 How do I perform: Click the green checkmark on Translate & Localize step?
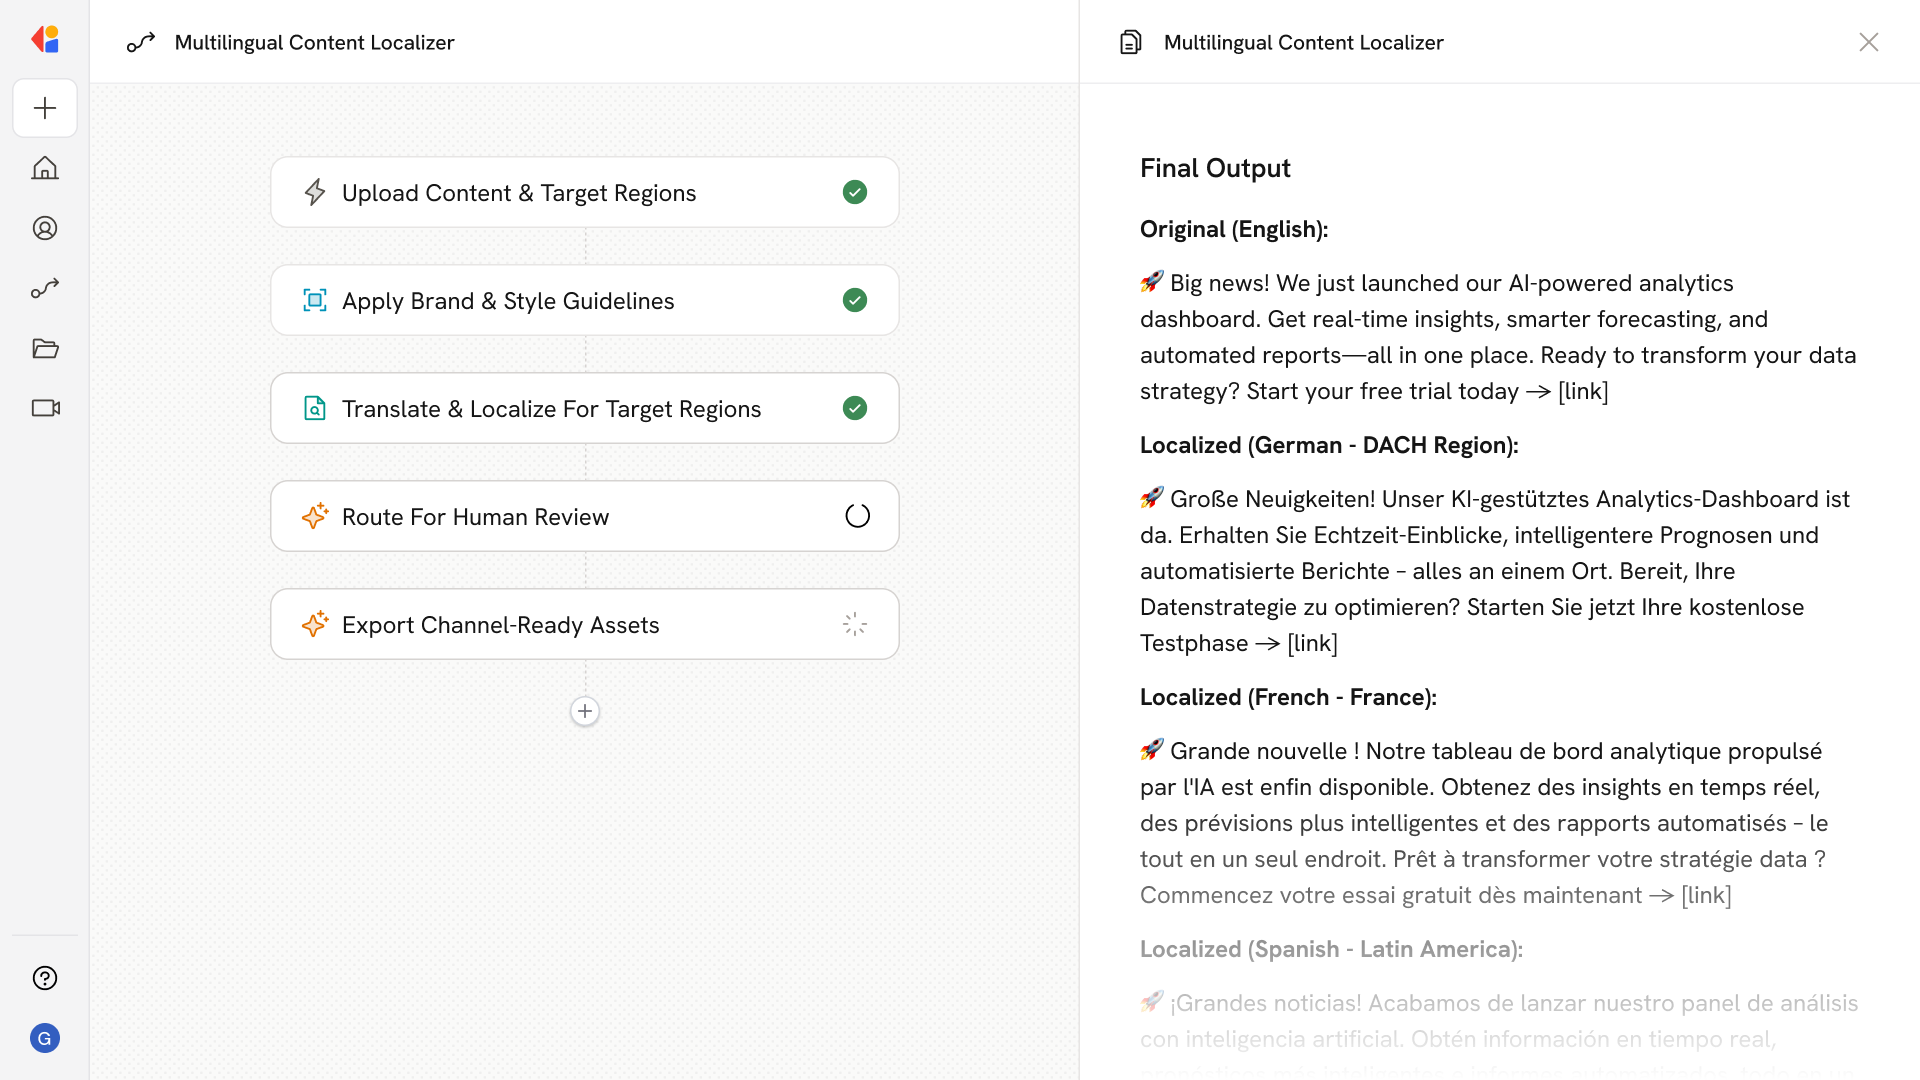(x=855, y=408)
